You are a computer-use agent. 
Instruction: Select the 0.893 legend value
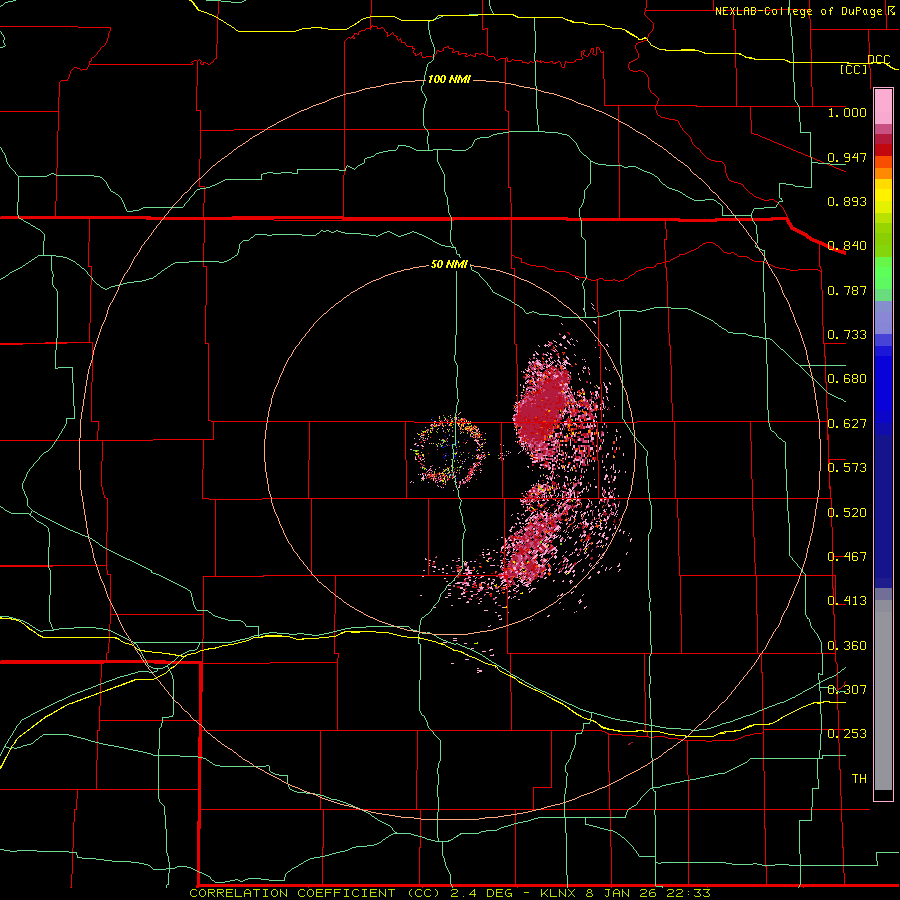point(847,201)
